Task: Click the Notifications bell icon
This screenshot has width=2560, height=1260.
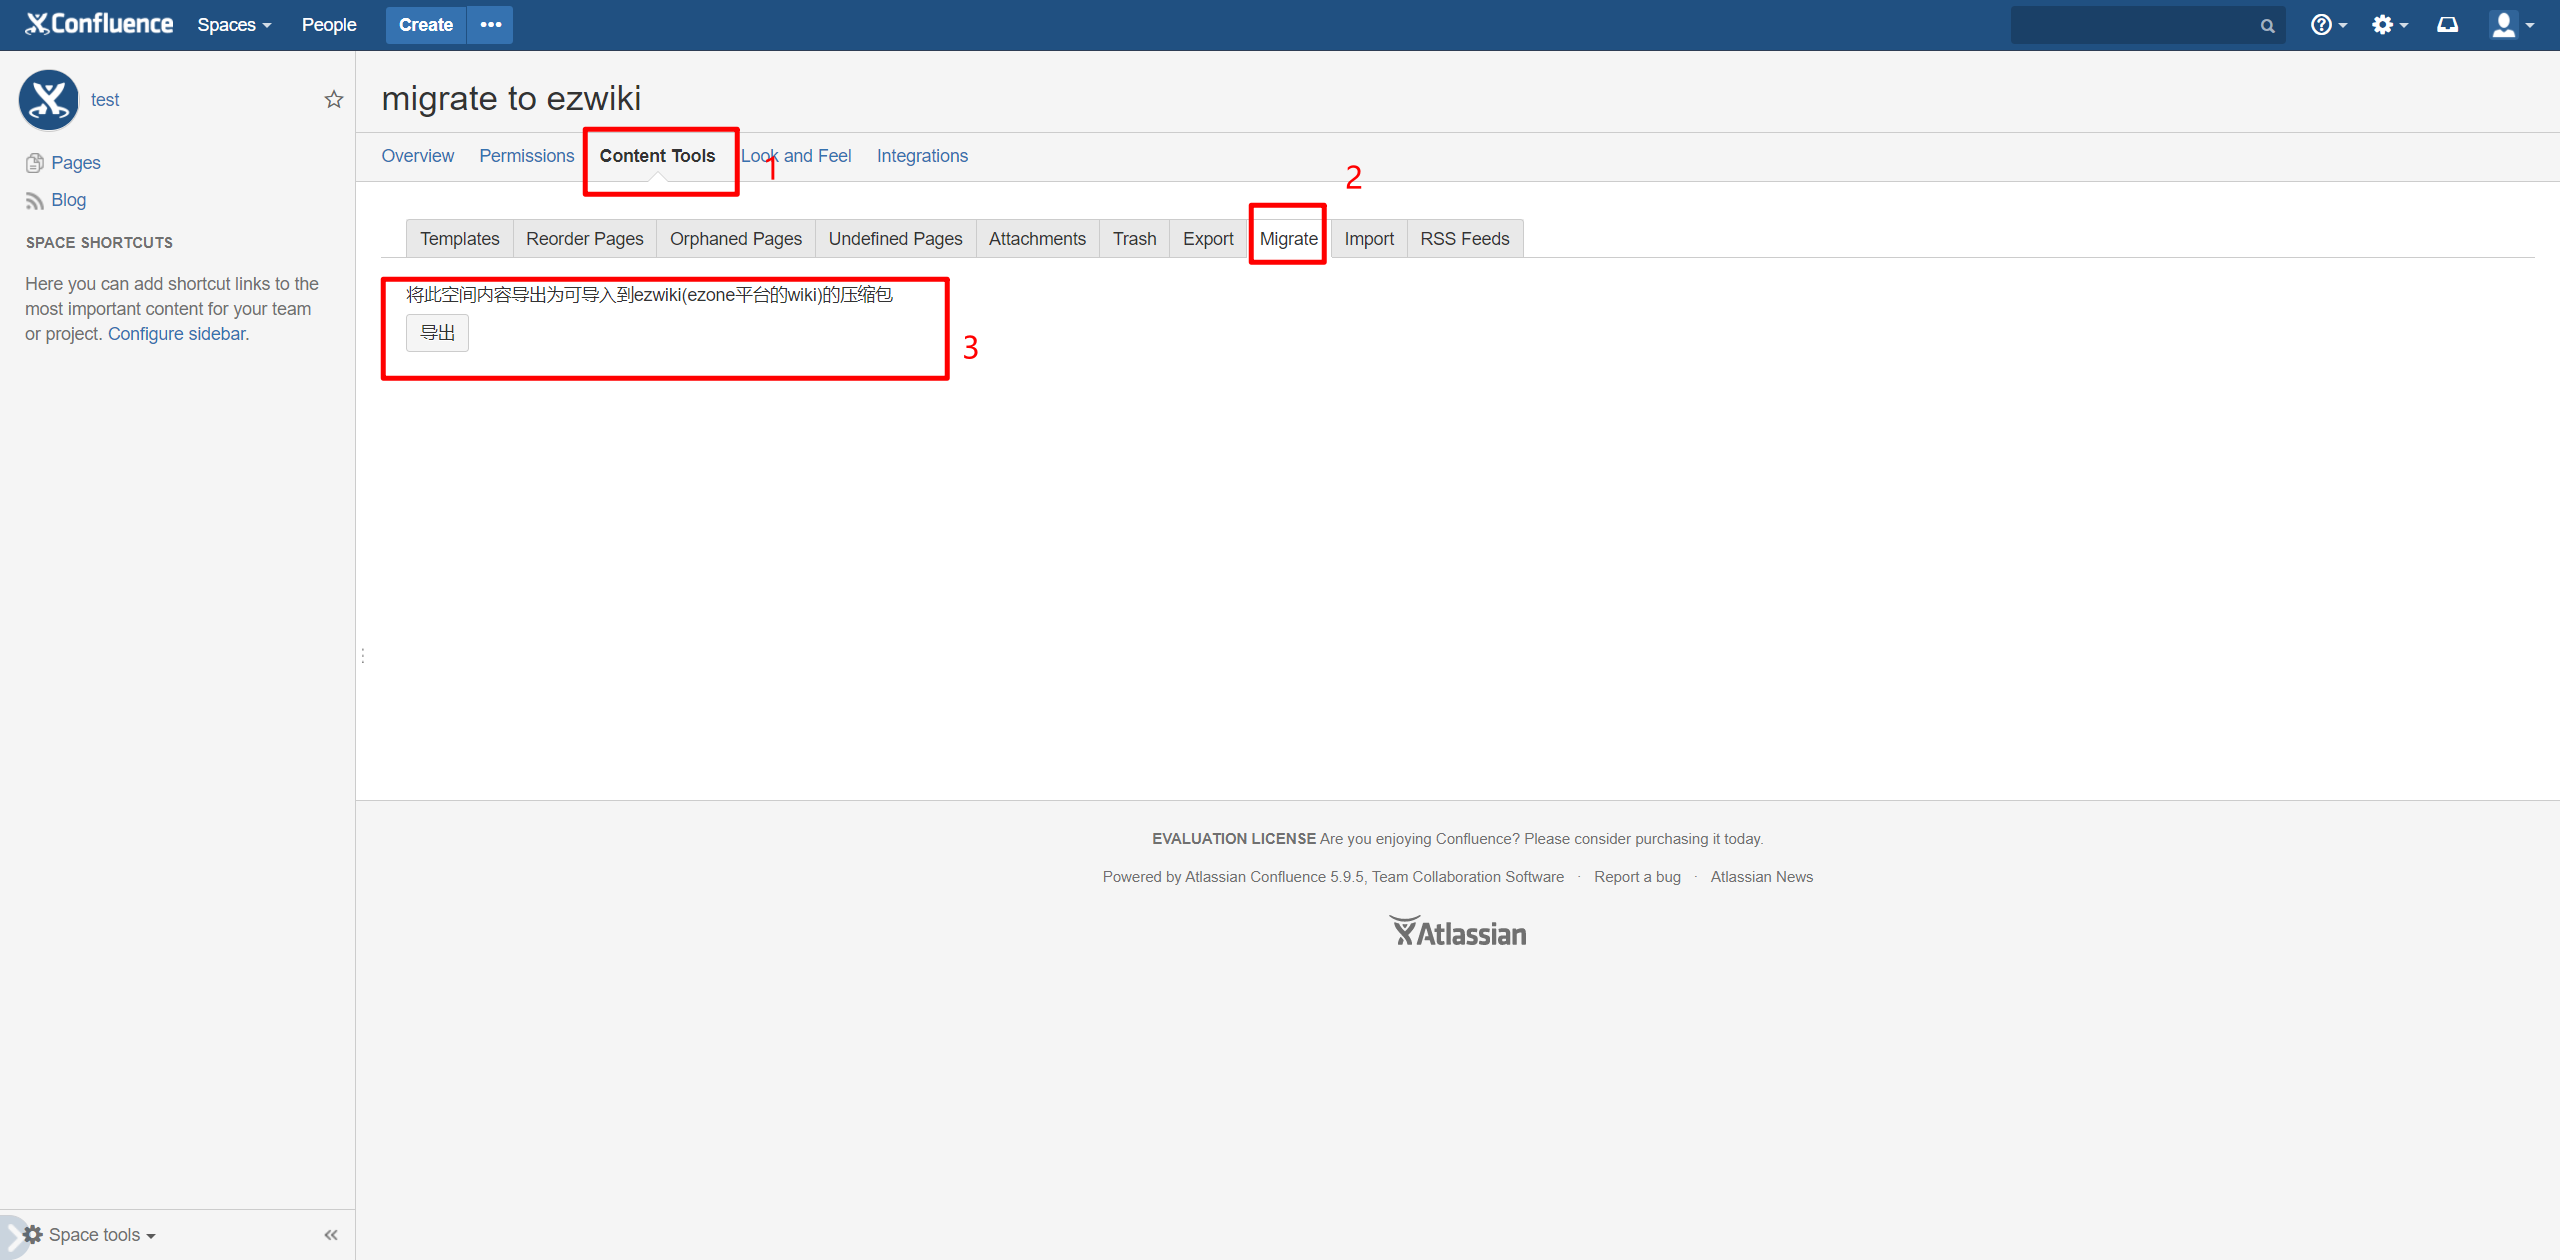Action: [x=2449, y=24]
